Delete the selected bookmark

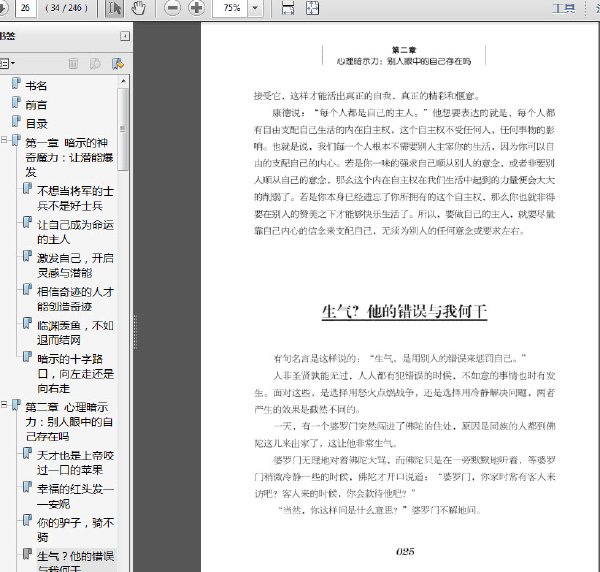73,64
